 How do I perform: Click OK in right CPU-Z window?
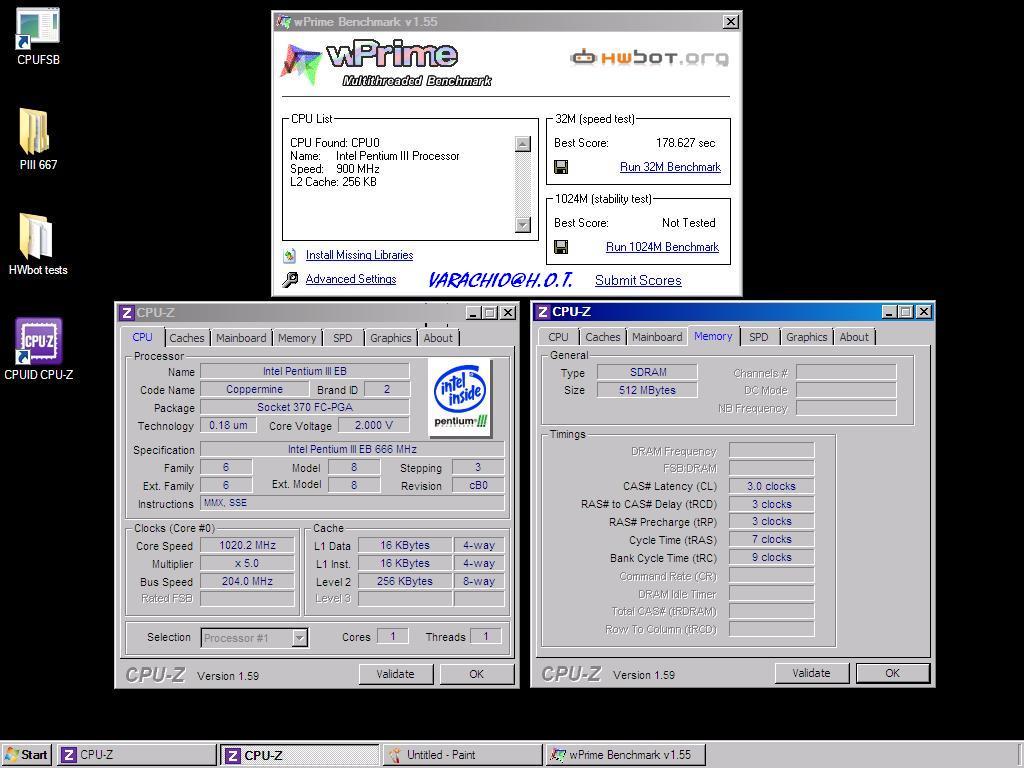tap(893, 673)
